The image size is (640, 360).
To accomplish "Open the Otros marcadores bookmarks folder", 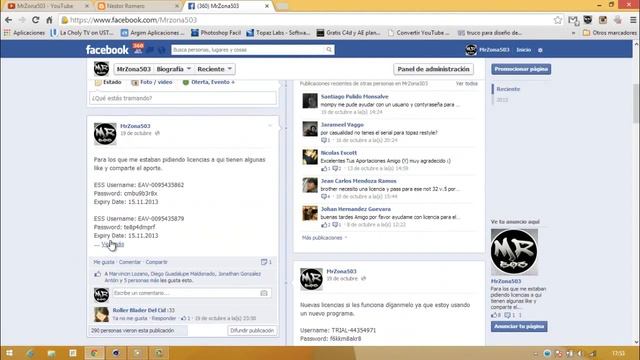I will point(609,33).
